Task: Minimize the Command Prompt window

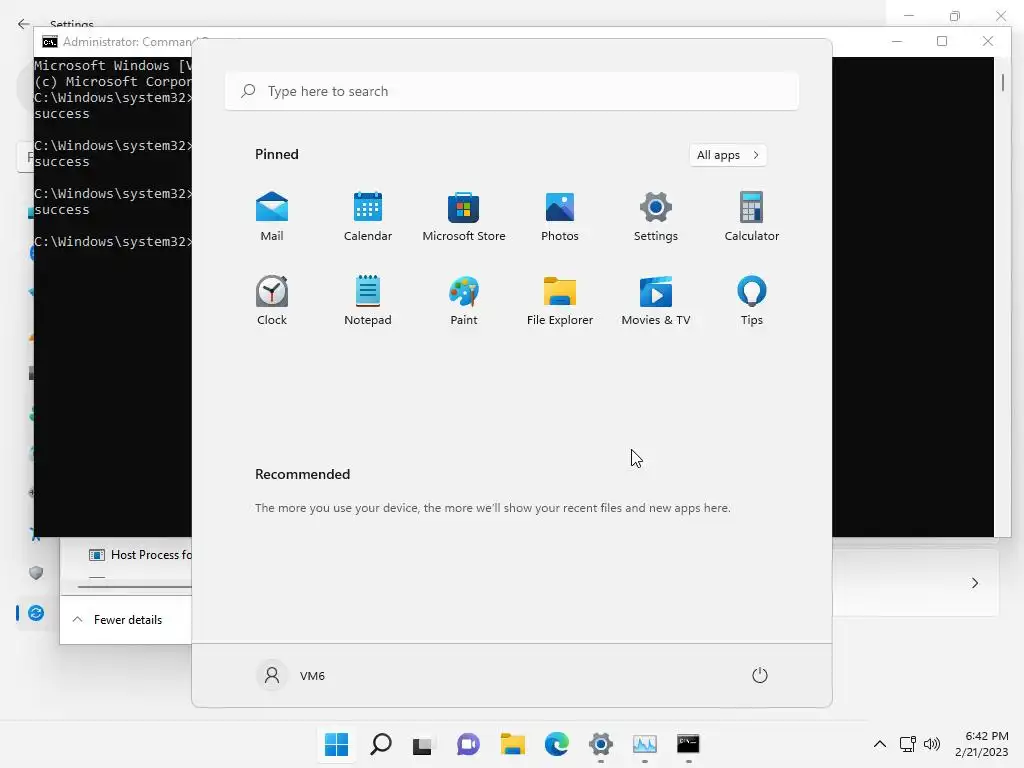Action: tap(897, 41)
